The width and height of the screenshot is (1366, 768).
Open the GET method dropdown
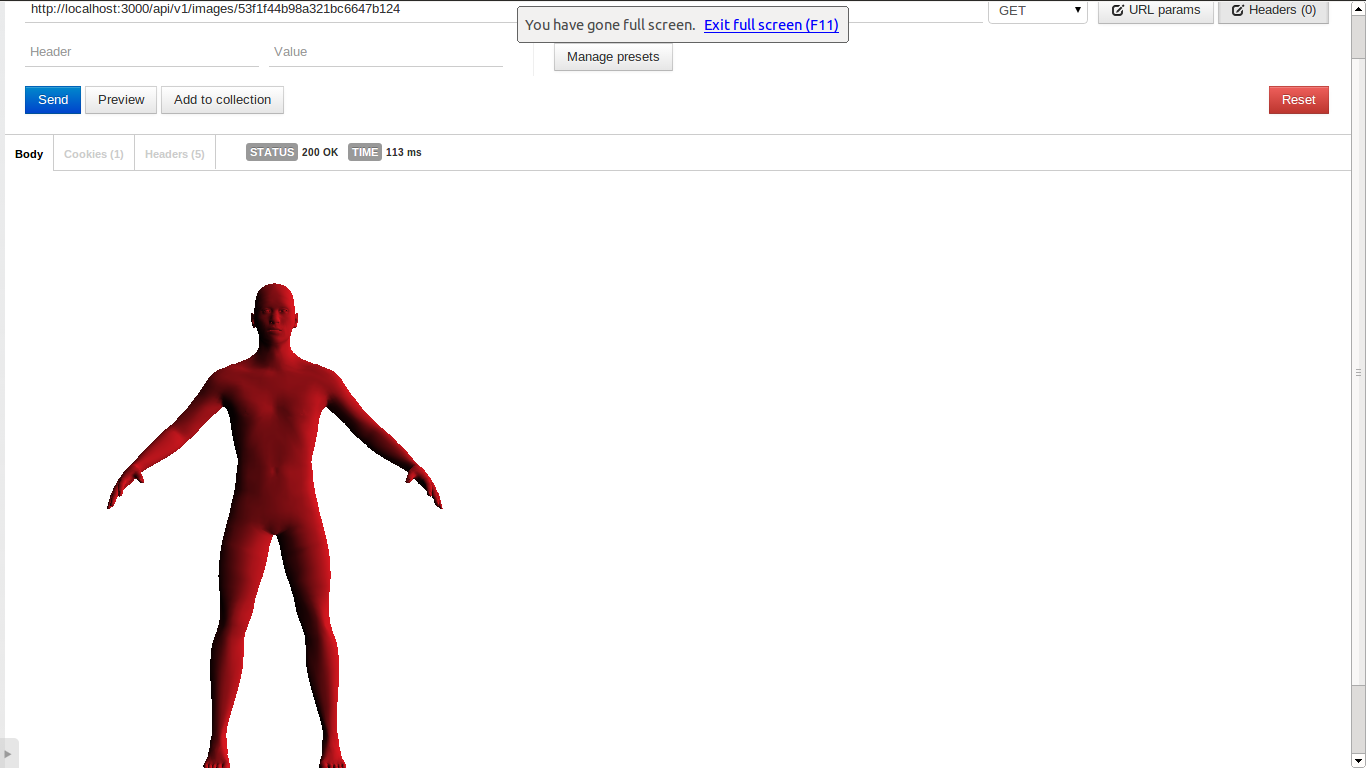click(x=1038, y=11)
